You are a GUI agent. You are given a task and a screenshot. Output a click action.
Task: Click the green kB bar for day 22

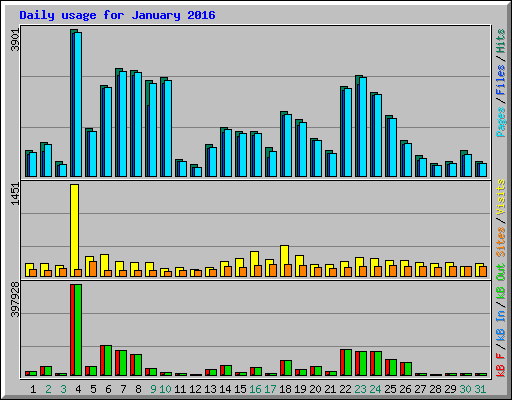coord(348,363)
